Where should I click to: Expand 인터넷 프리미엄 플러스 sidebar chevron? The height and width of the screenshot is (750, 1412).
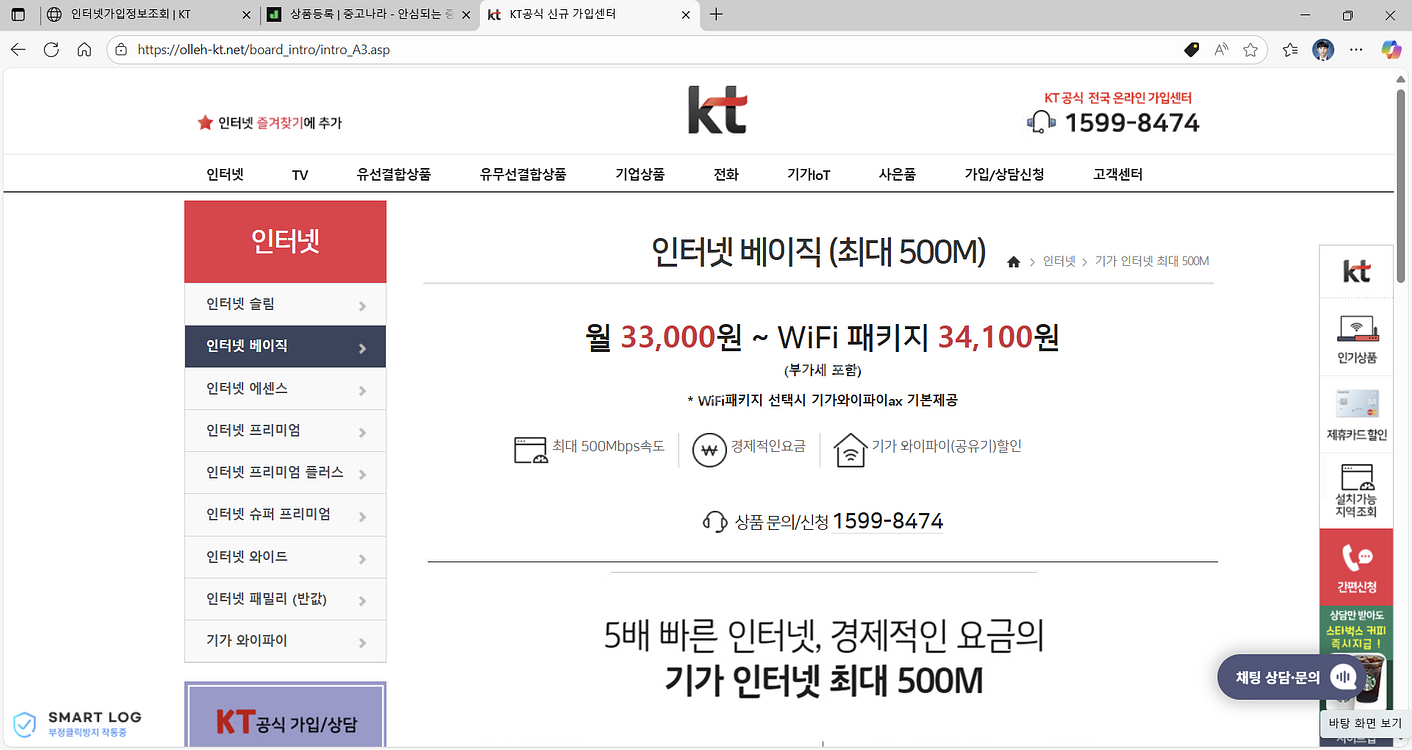click(x=362, y=474)
